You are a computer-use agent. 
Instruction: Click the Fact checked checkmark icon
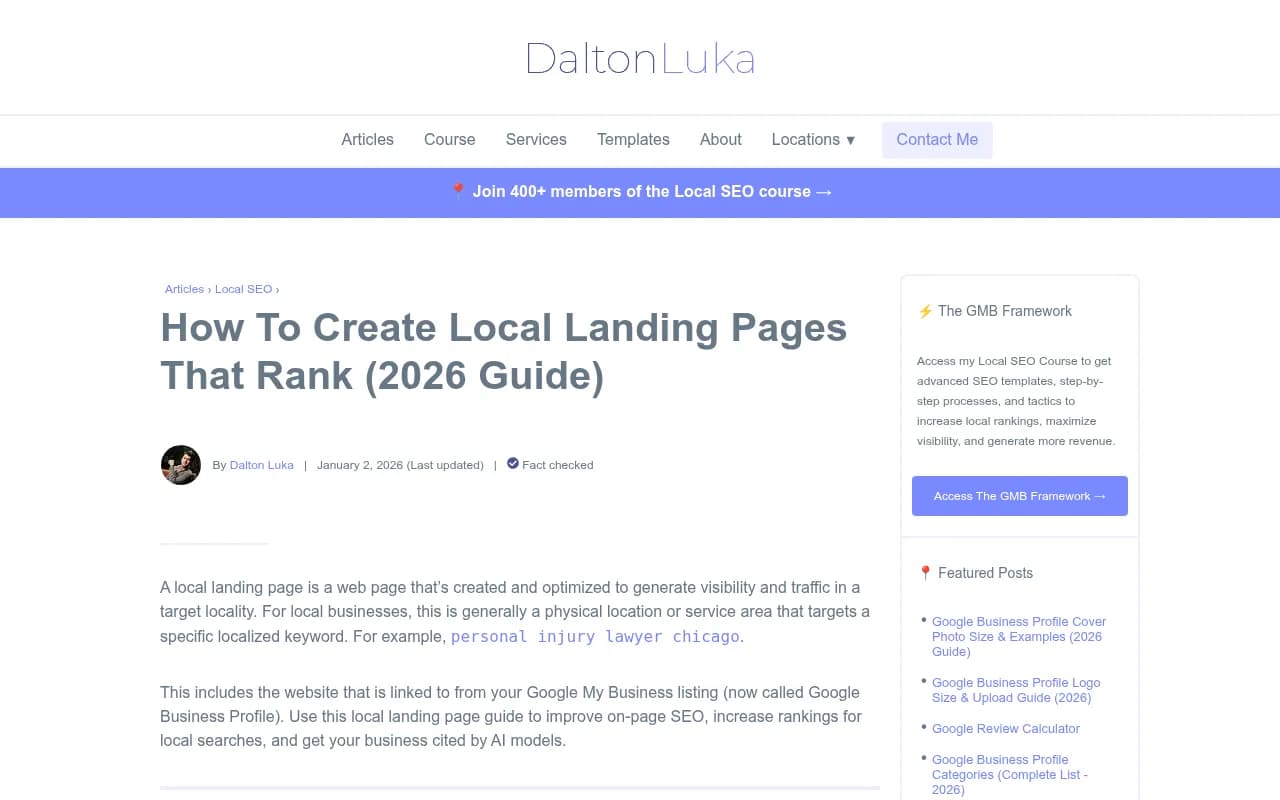tap(513, 464)
